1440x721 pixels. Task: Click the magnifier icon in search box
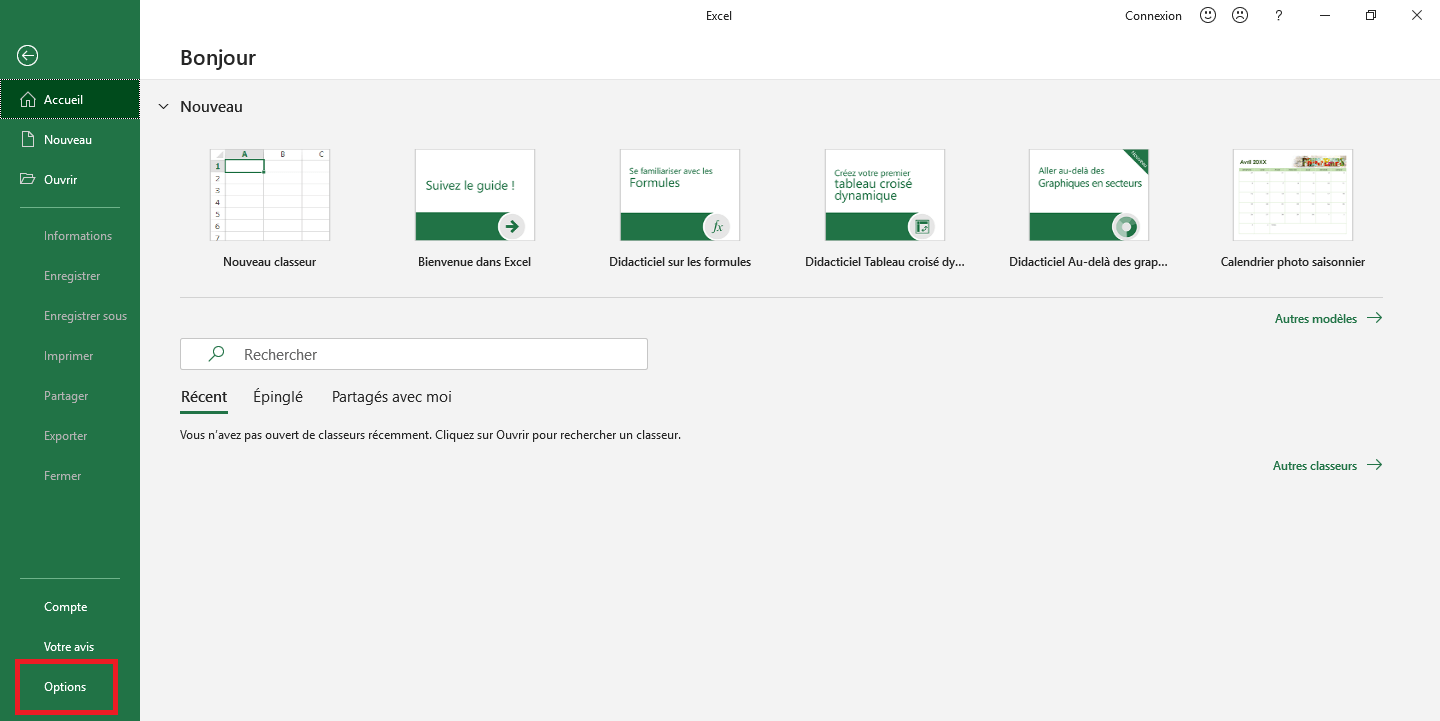[x=216, y=354]
